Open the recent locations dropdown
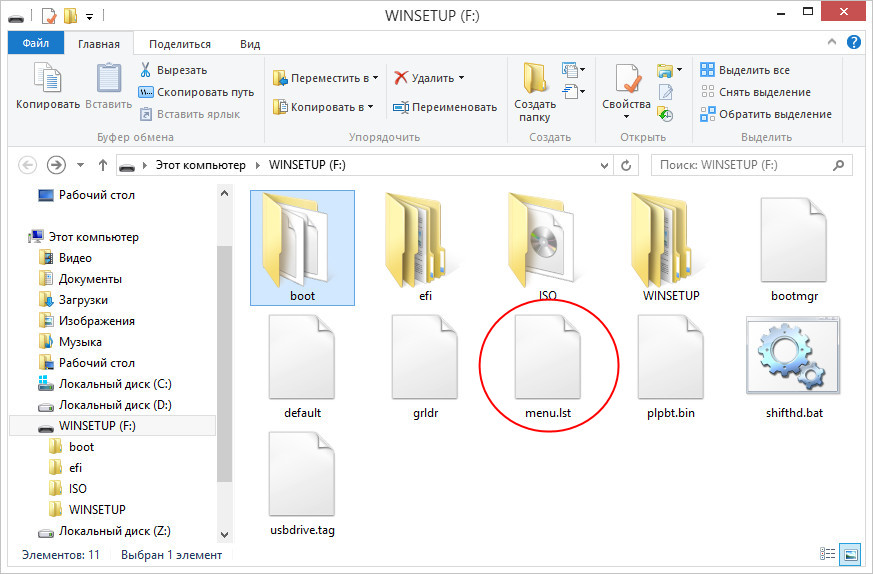 point(81,165)
